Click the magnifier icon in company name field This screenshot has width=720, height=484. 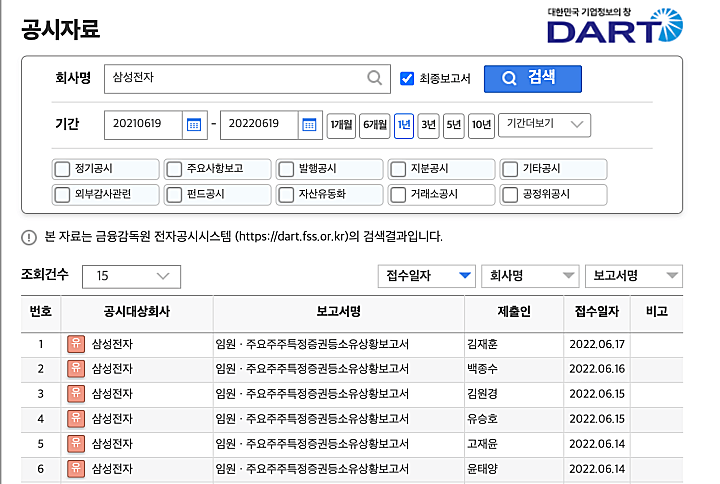(x=375, y=78)
